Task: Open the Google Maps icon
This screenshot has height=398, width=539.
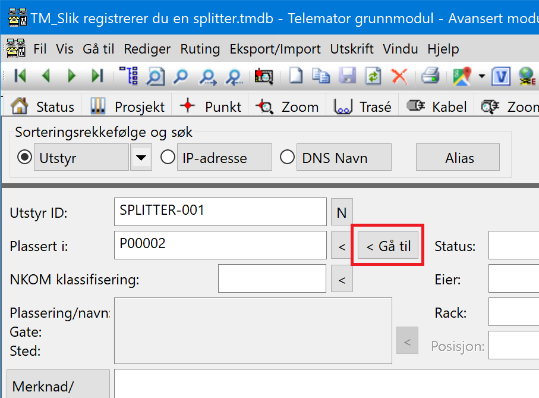Action: point(462,76)
